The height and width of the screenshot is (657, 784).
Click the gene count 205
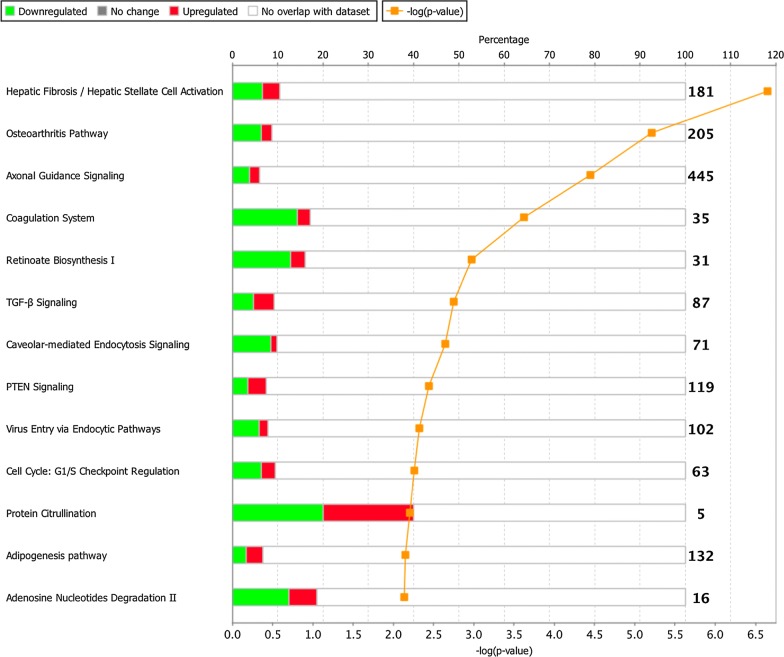pyautogui.click(x=700, y=134)
